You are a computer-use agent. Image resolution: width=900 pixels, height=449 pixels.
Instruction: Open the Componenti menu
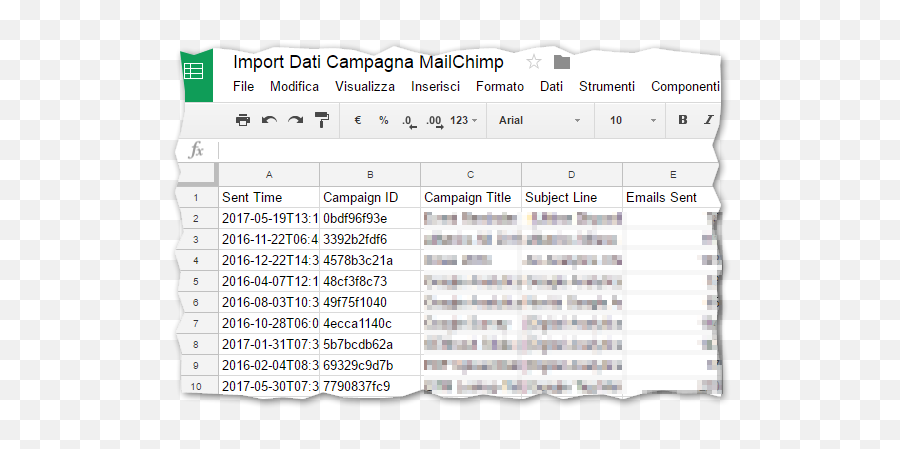pos(685,87)
